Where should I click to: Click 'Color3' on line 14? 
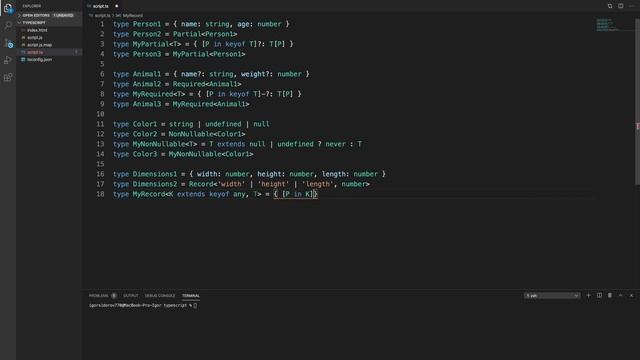144,154
